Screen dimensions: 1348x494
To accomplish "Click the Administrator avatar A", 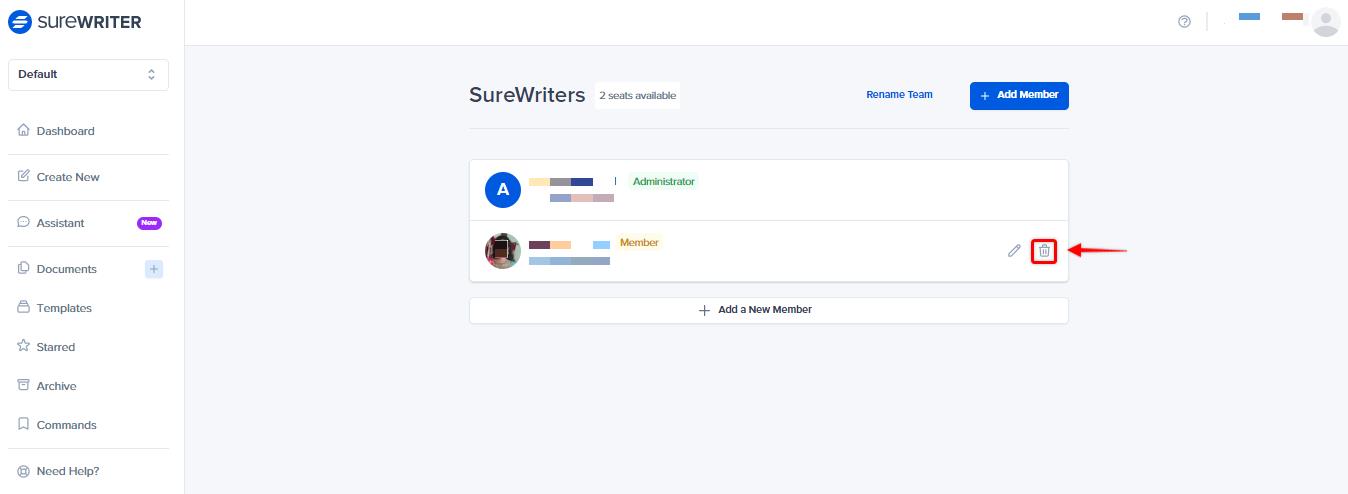I will (x=503, y=189).
